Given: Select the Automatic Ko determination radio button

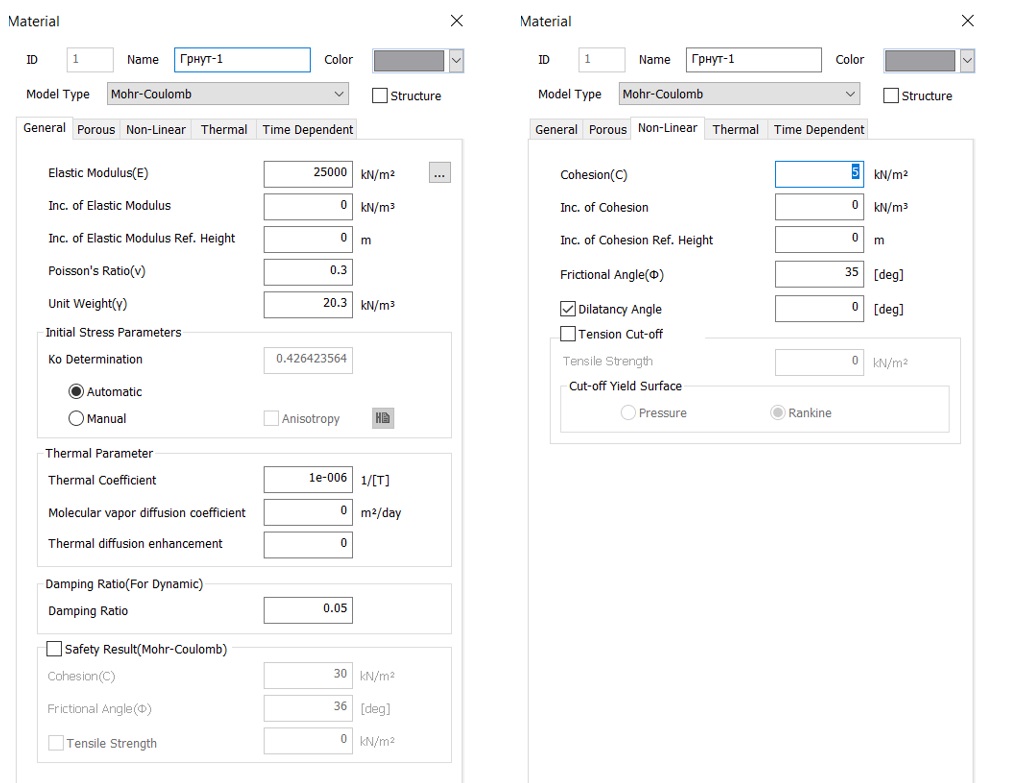Looking at the screenshot, I should 76,392.
